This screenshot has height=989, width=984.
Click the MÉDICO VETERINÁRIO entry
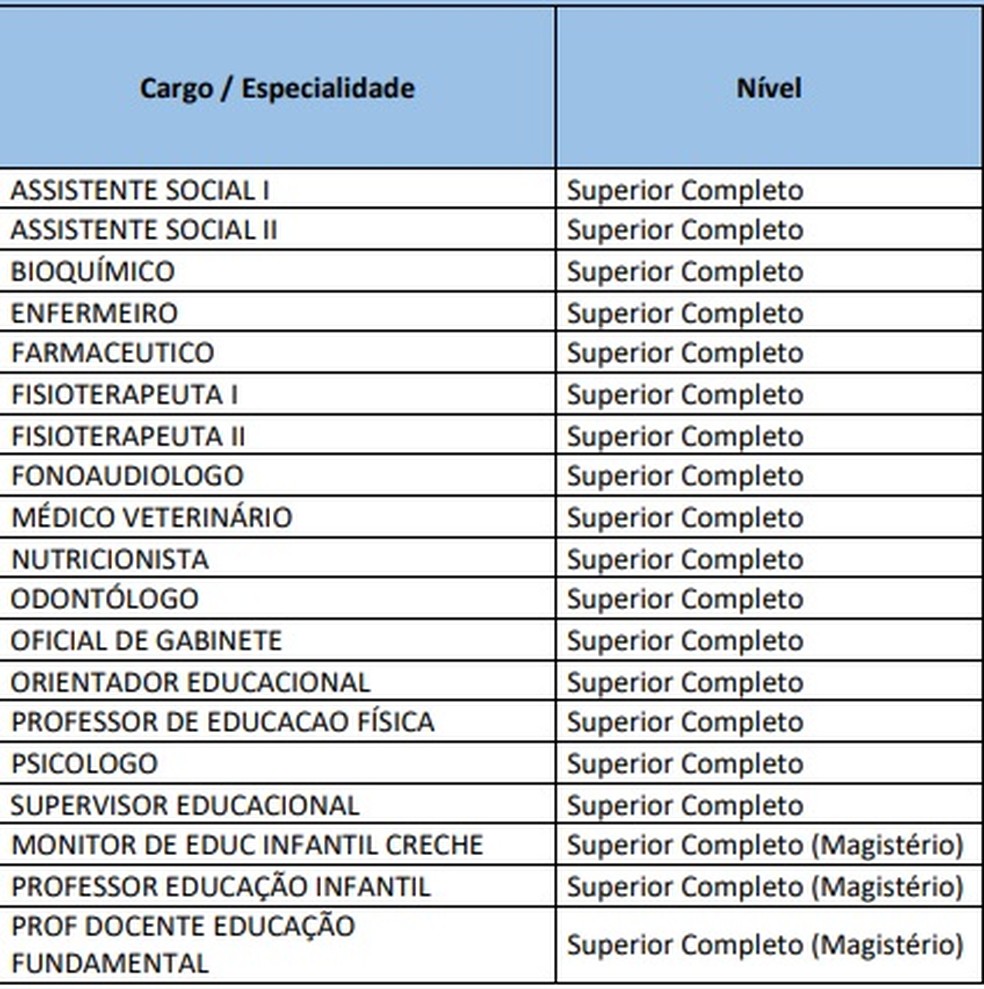tap(151, 518)
